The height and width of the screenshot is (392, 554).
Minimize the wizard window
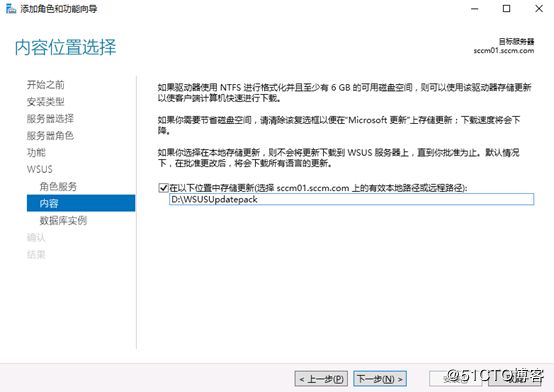tap(475, 9)
